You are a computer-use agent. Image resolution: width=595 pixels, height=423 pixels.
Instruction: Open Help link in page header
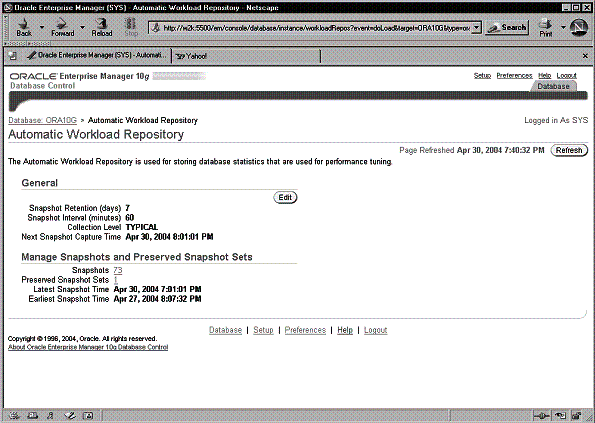pos(544,75)
